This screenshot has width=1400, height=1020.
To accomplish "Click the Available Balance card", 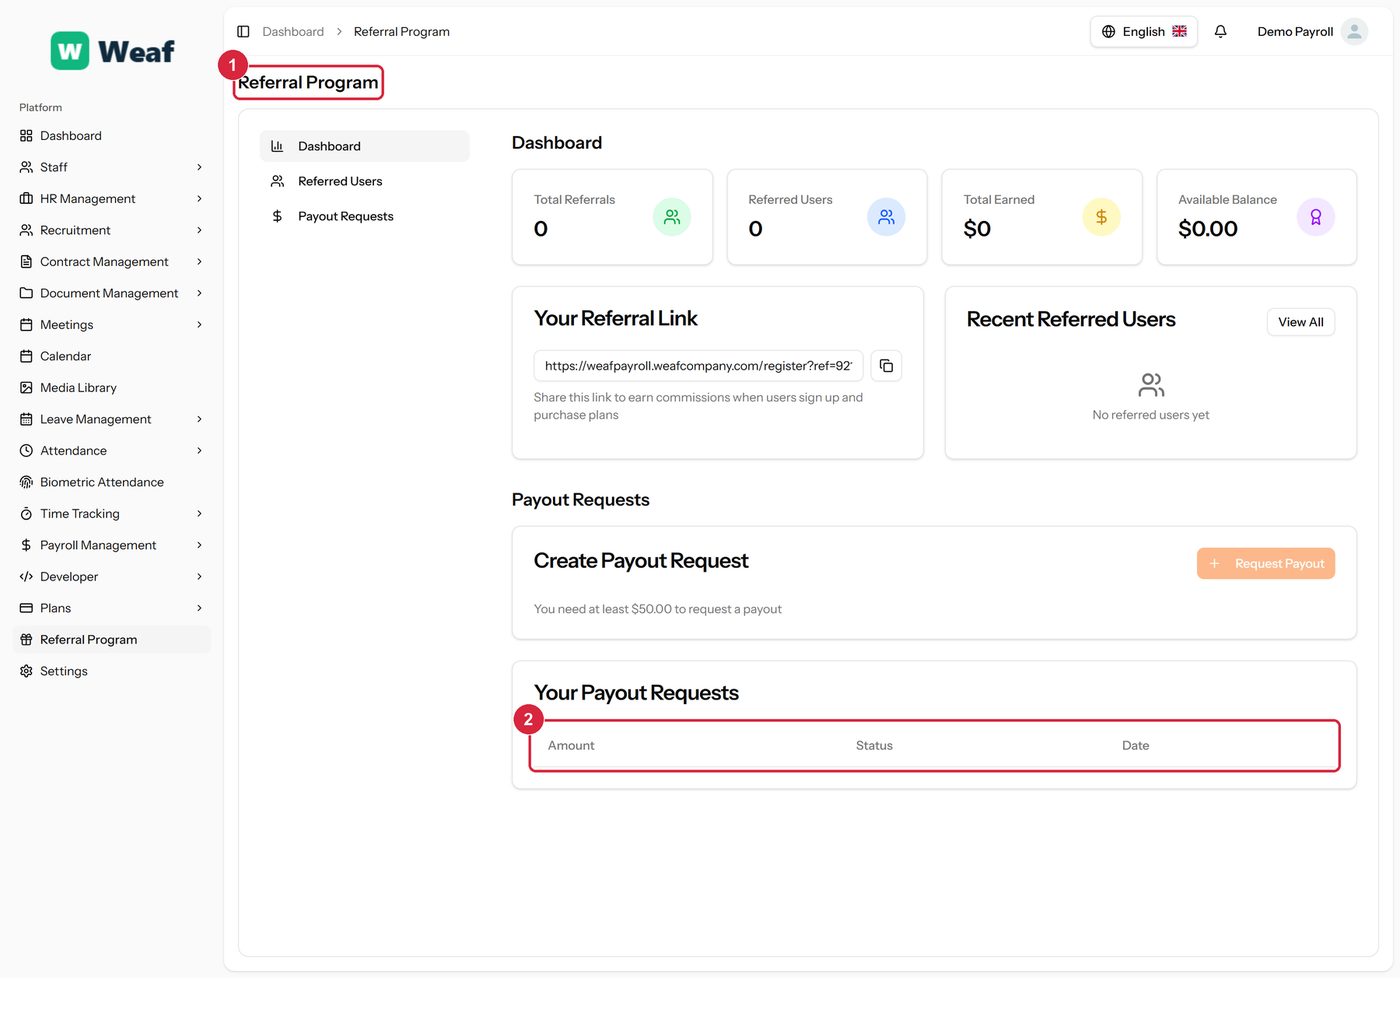I will coord(1256,217).
